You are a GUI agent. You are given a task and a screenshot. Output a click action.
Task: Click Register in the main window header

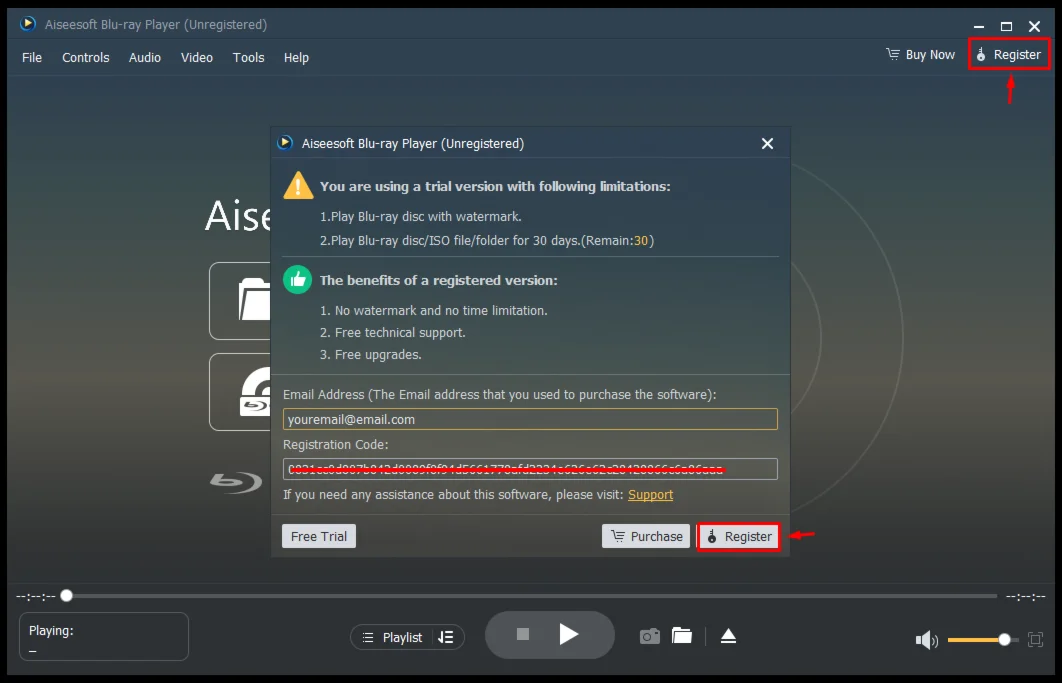click(1008, 54)
